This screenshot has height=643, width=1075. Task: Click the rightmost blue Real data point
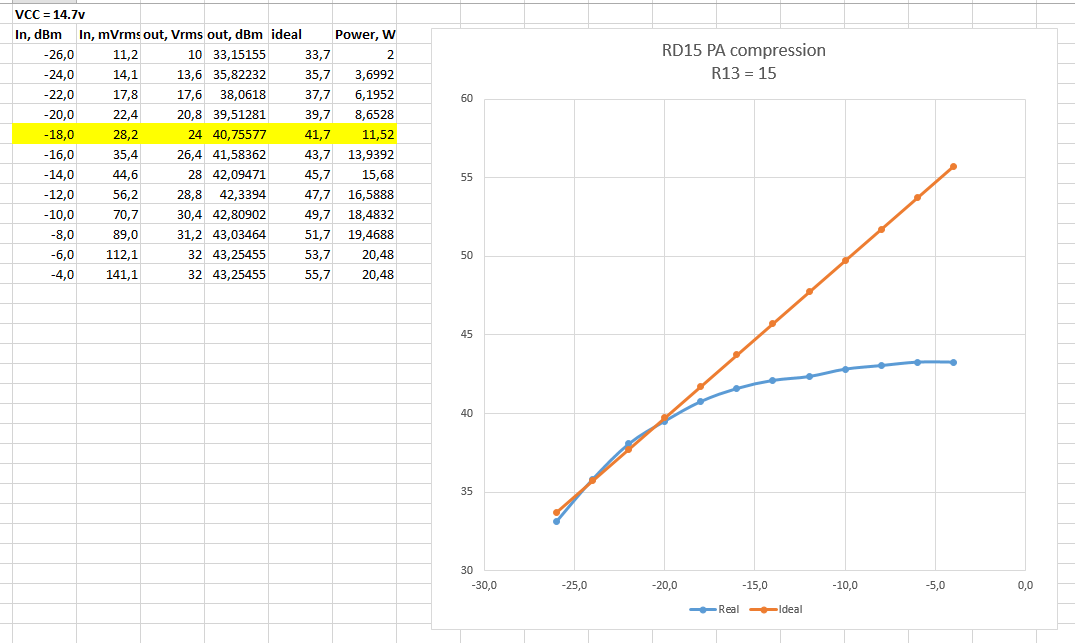(953, 362)
